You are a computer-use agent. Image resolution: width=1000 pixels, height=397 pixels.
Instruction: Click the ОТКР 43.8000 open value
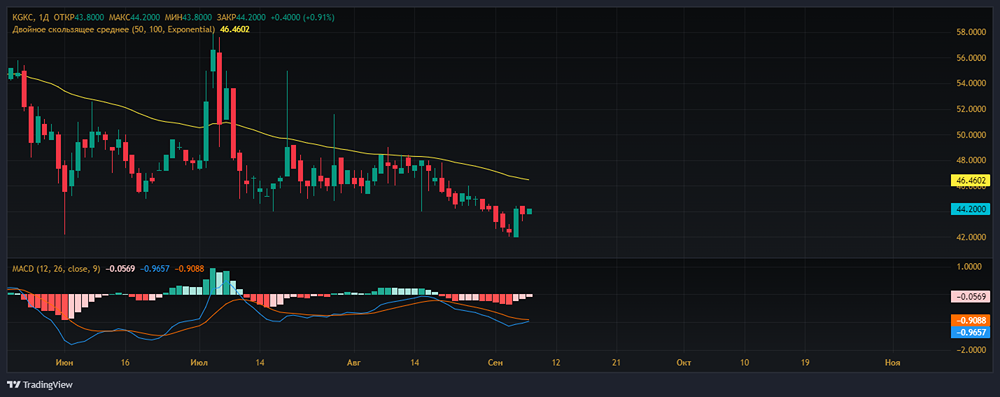(x=79, y=17)
